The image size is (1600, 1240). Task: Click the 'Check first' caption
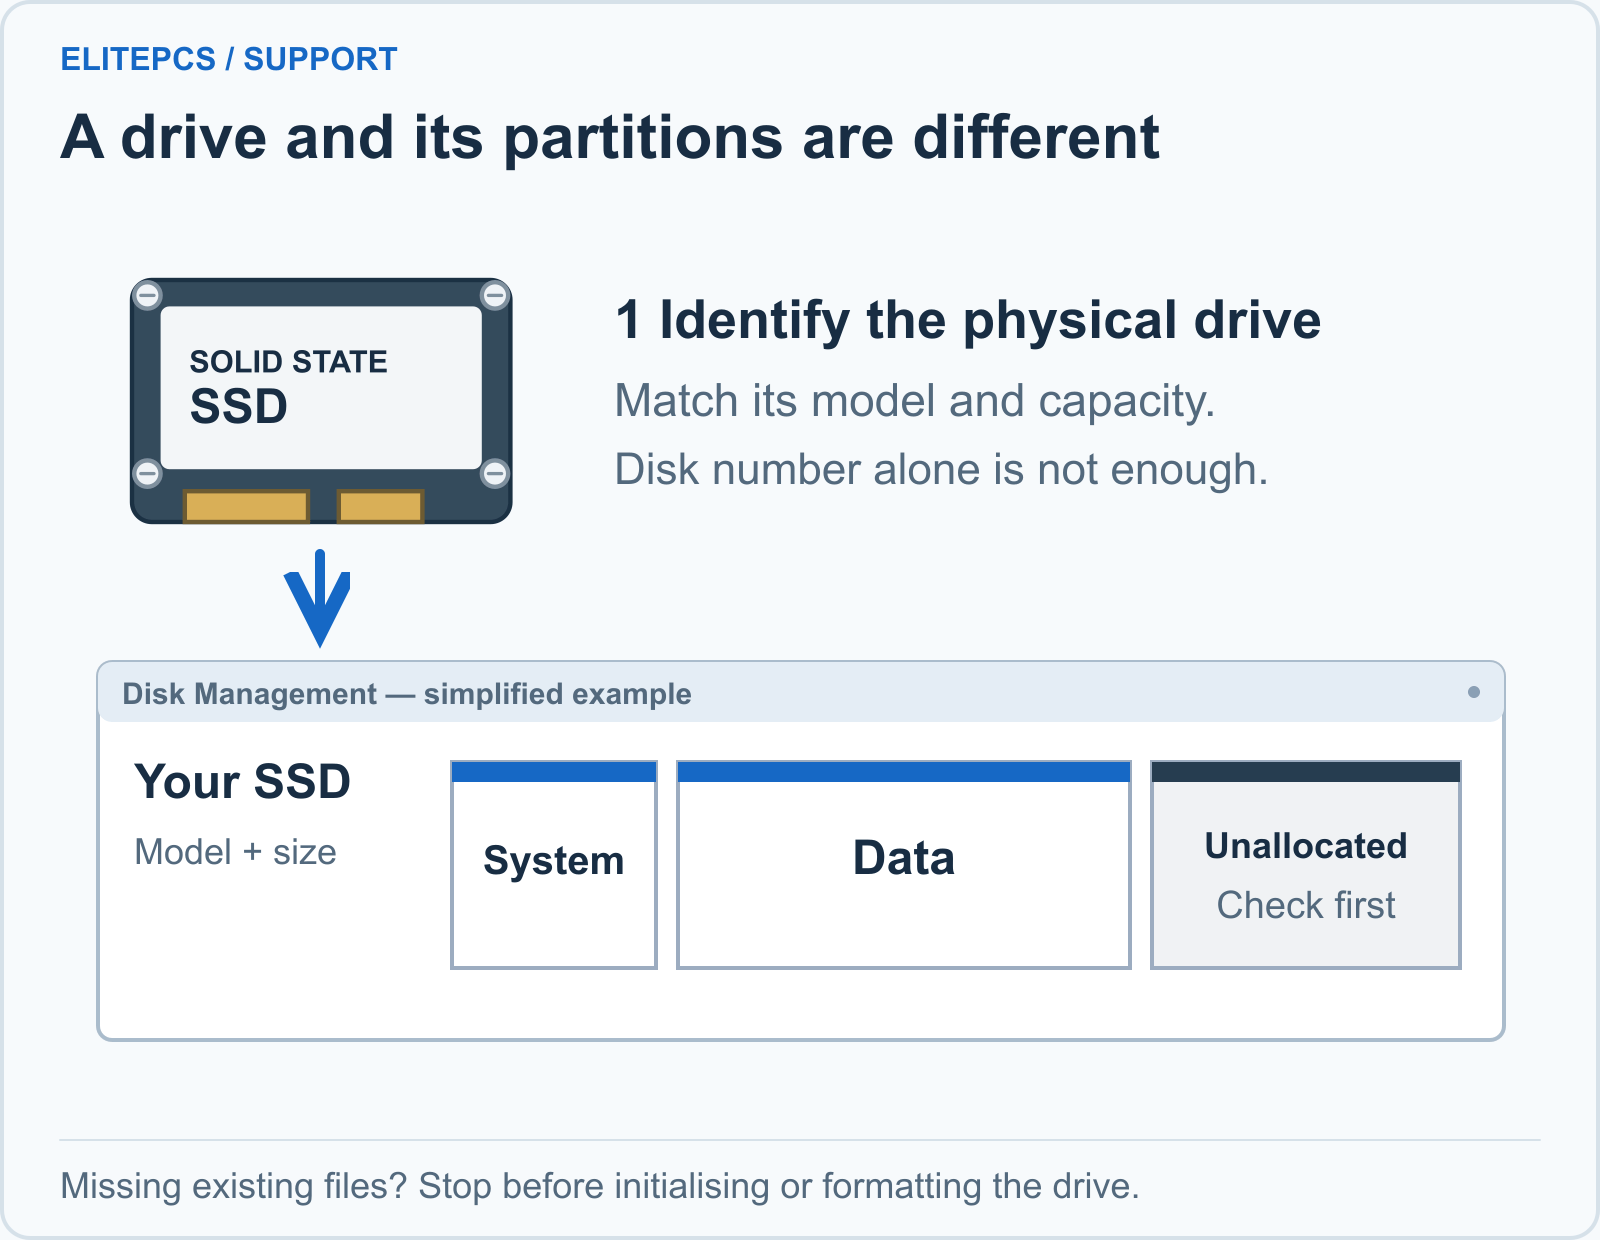[x=1306, y=905]
